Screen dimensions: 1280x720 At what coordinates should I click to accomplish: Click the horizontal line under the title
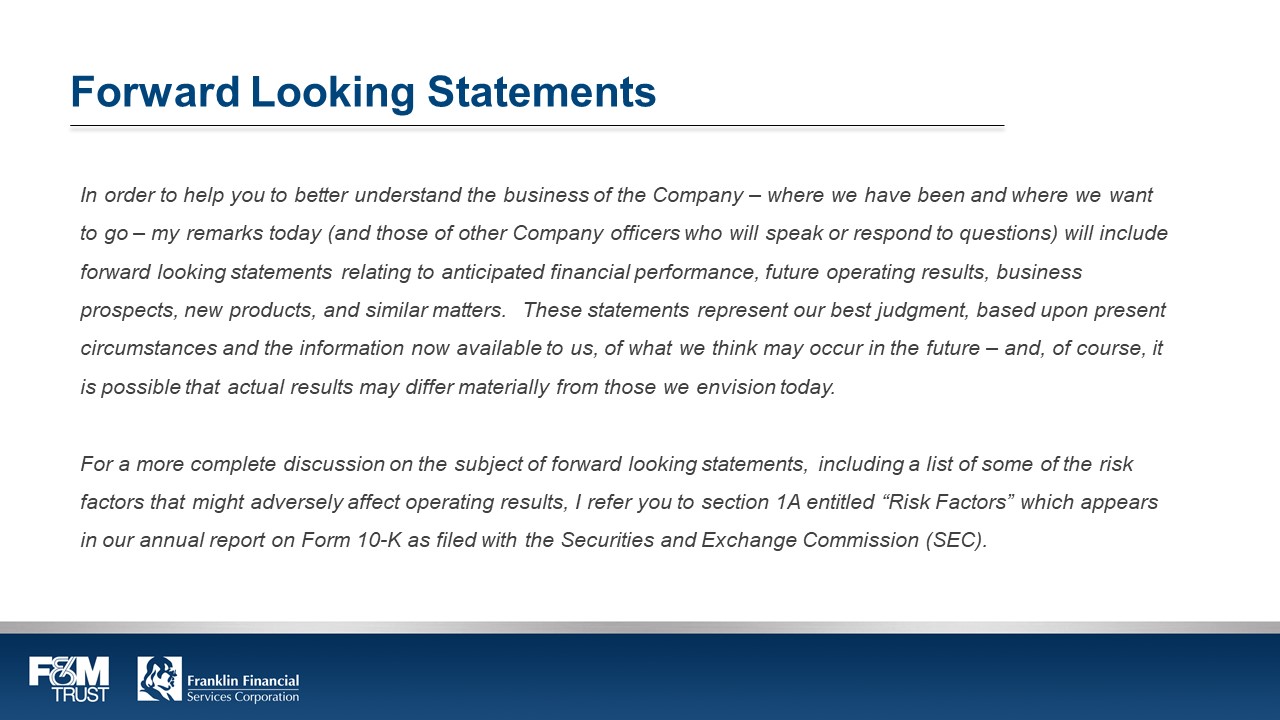[x=536, y=126]
